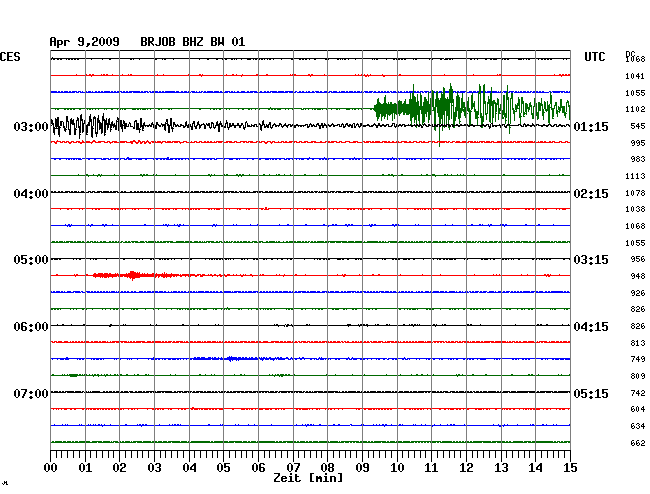
Task: Click the DC offset value '634'
Action: point(638,426)
